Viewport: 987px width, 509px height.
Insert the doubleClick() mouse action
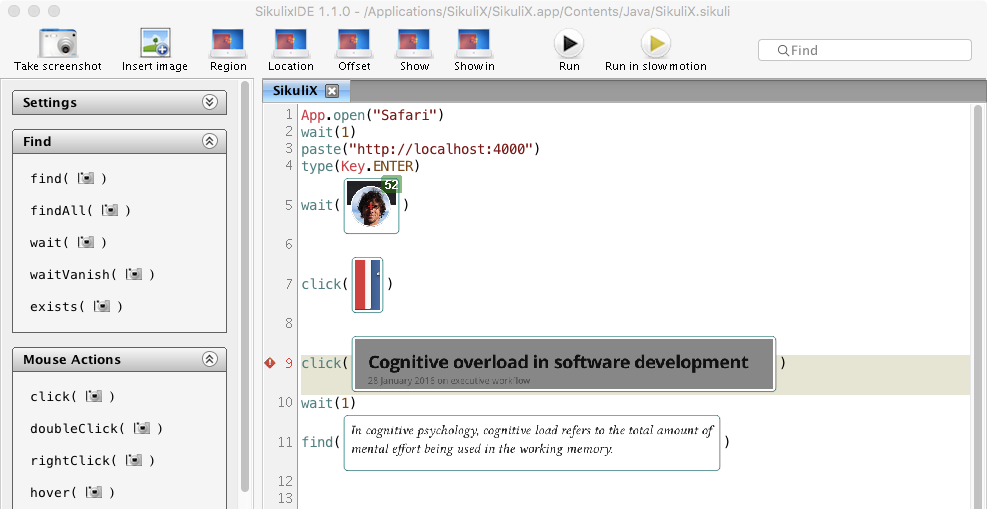[96, 428]
